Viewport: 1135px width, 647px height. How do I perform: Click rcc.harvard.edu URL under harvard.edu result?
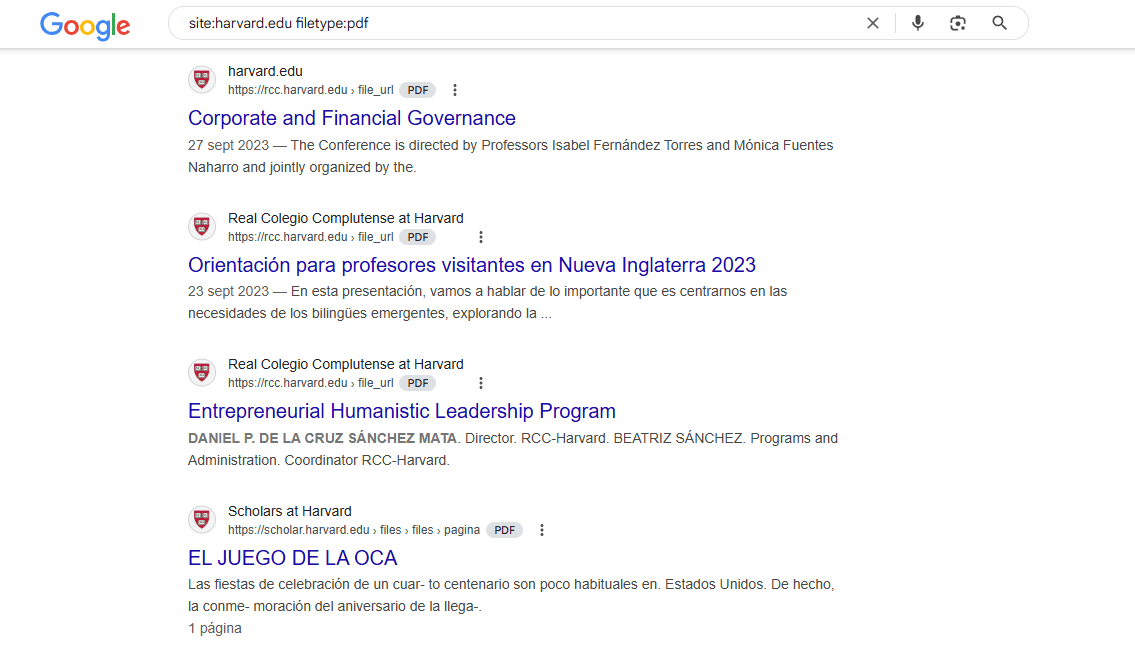311,90
